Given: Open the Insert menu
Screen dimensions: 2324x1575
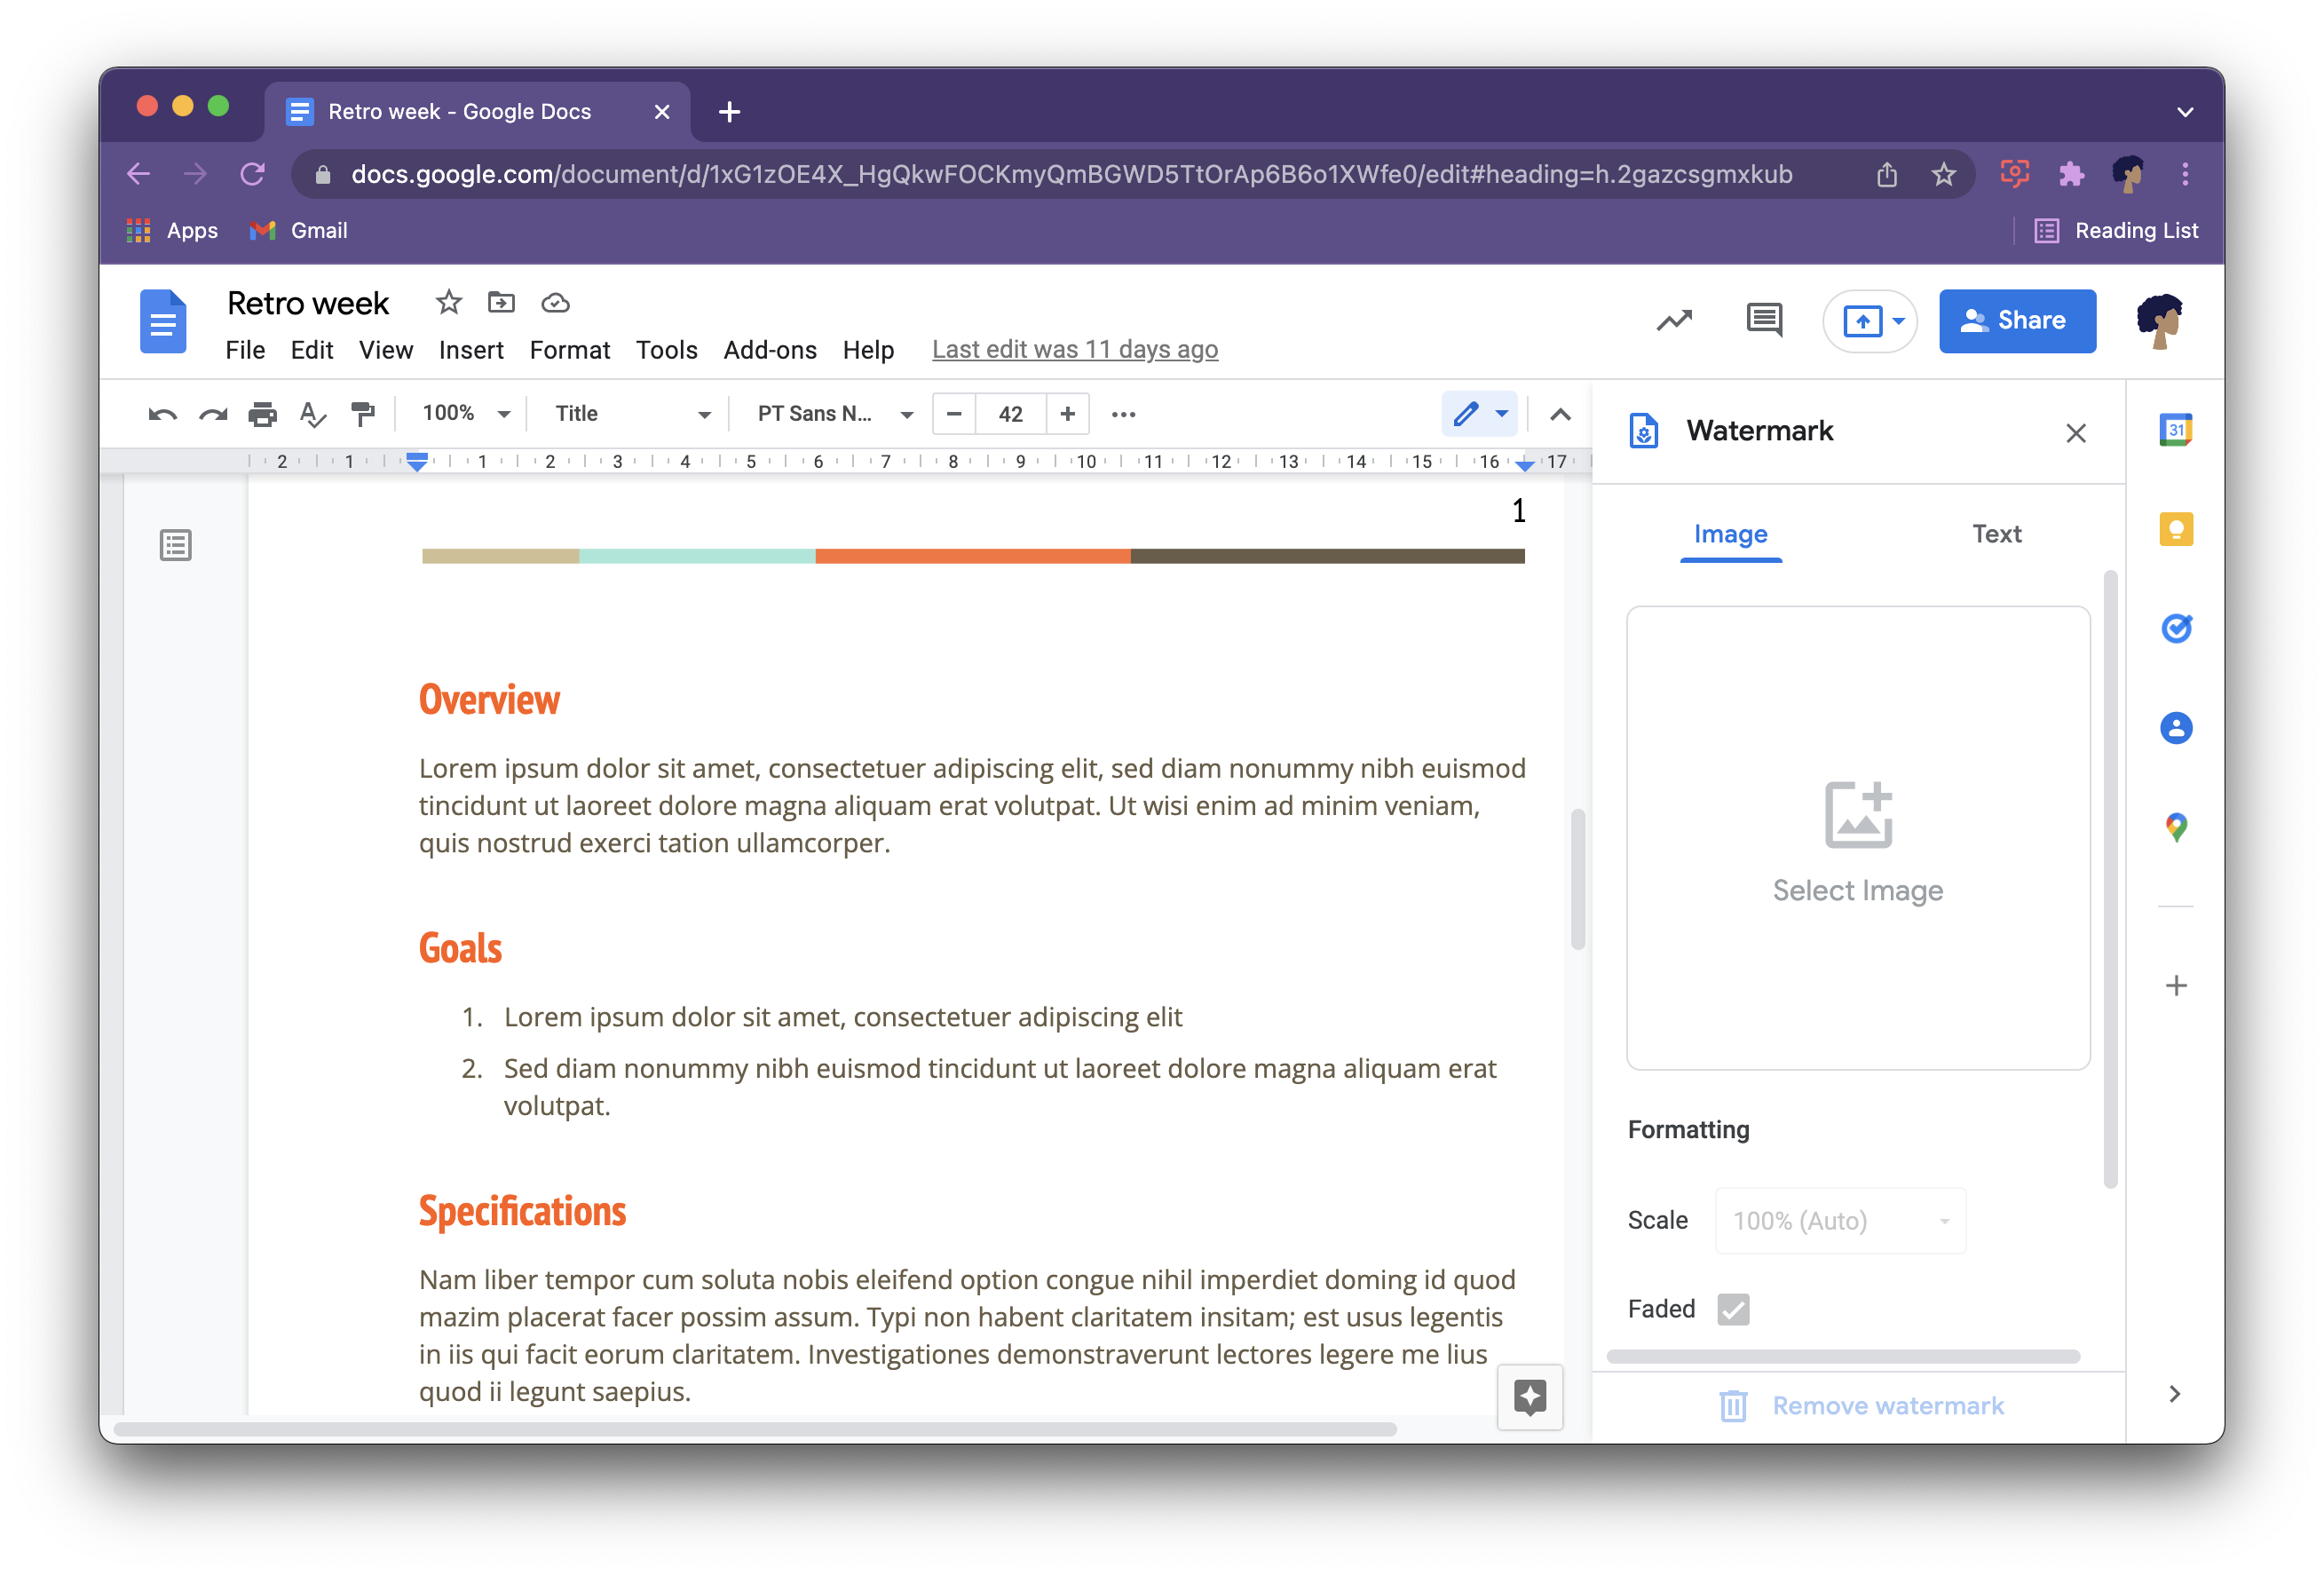Looking at the screenshot, I should pyautogui.click(x=469, y=348).
